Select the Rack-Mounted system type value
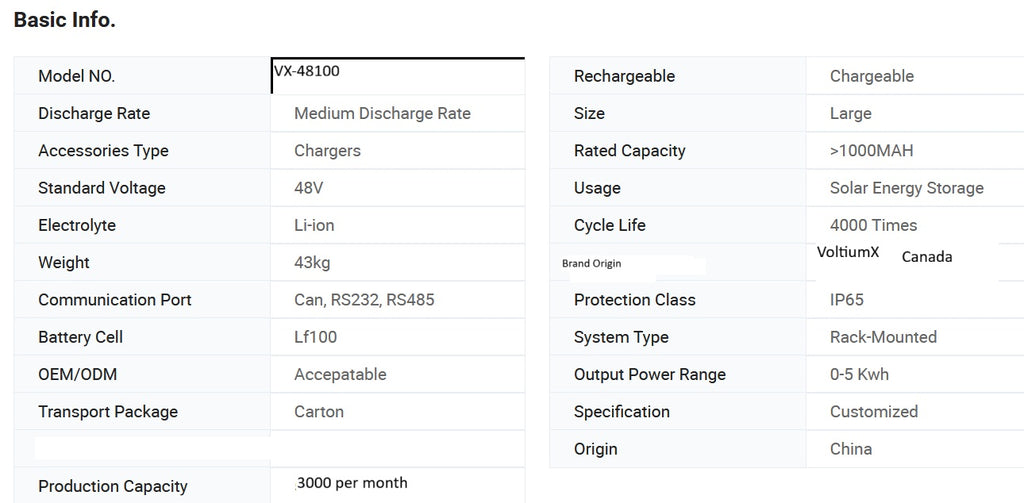The image size is (1024, 503). coord(883,337)
